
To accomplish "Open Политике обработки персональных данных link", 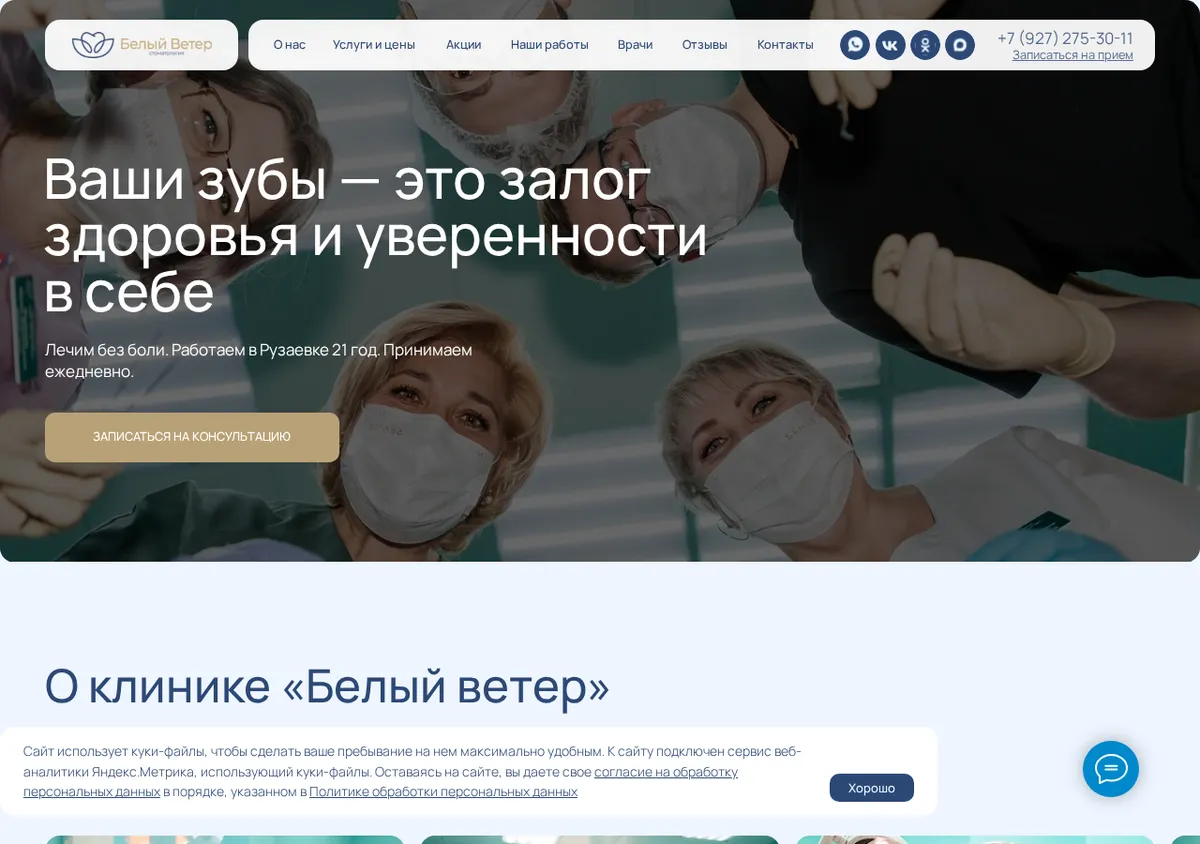I will 443,792.
